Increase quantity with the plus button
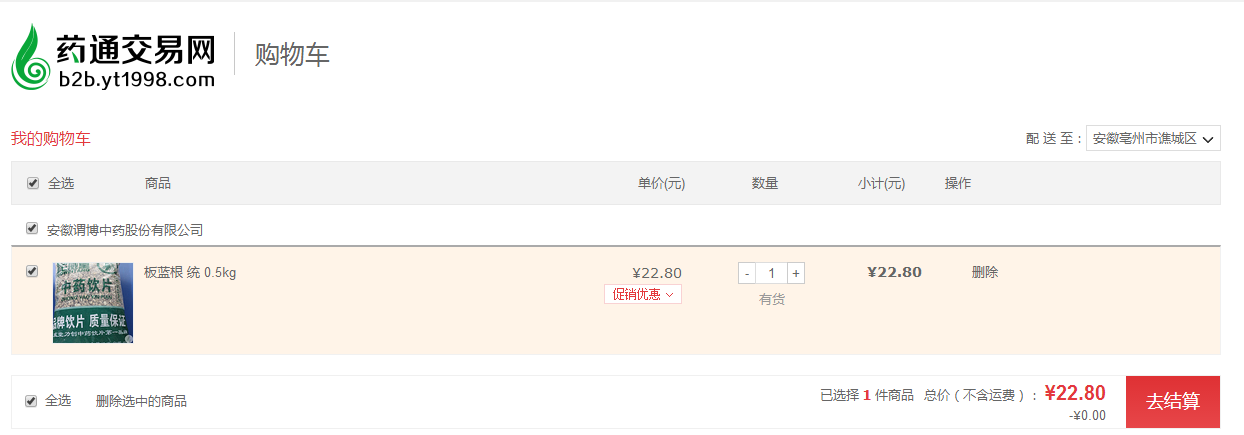This screenshot has height=435, width=1244. tap(795, 273)
